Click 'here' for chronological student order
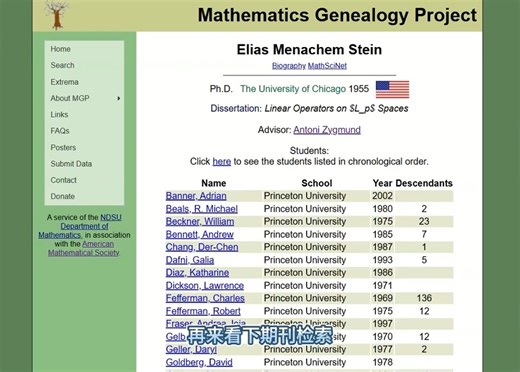 pos(222,162)
